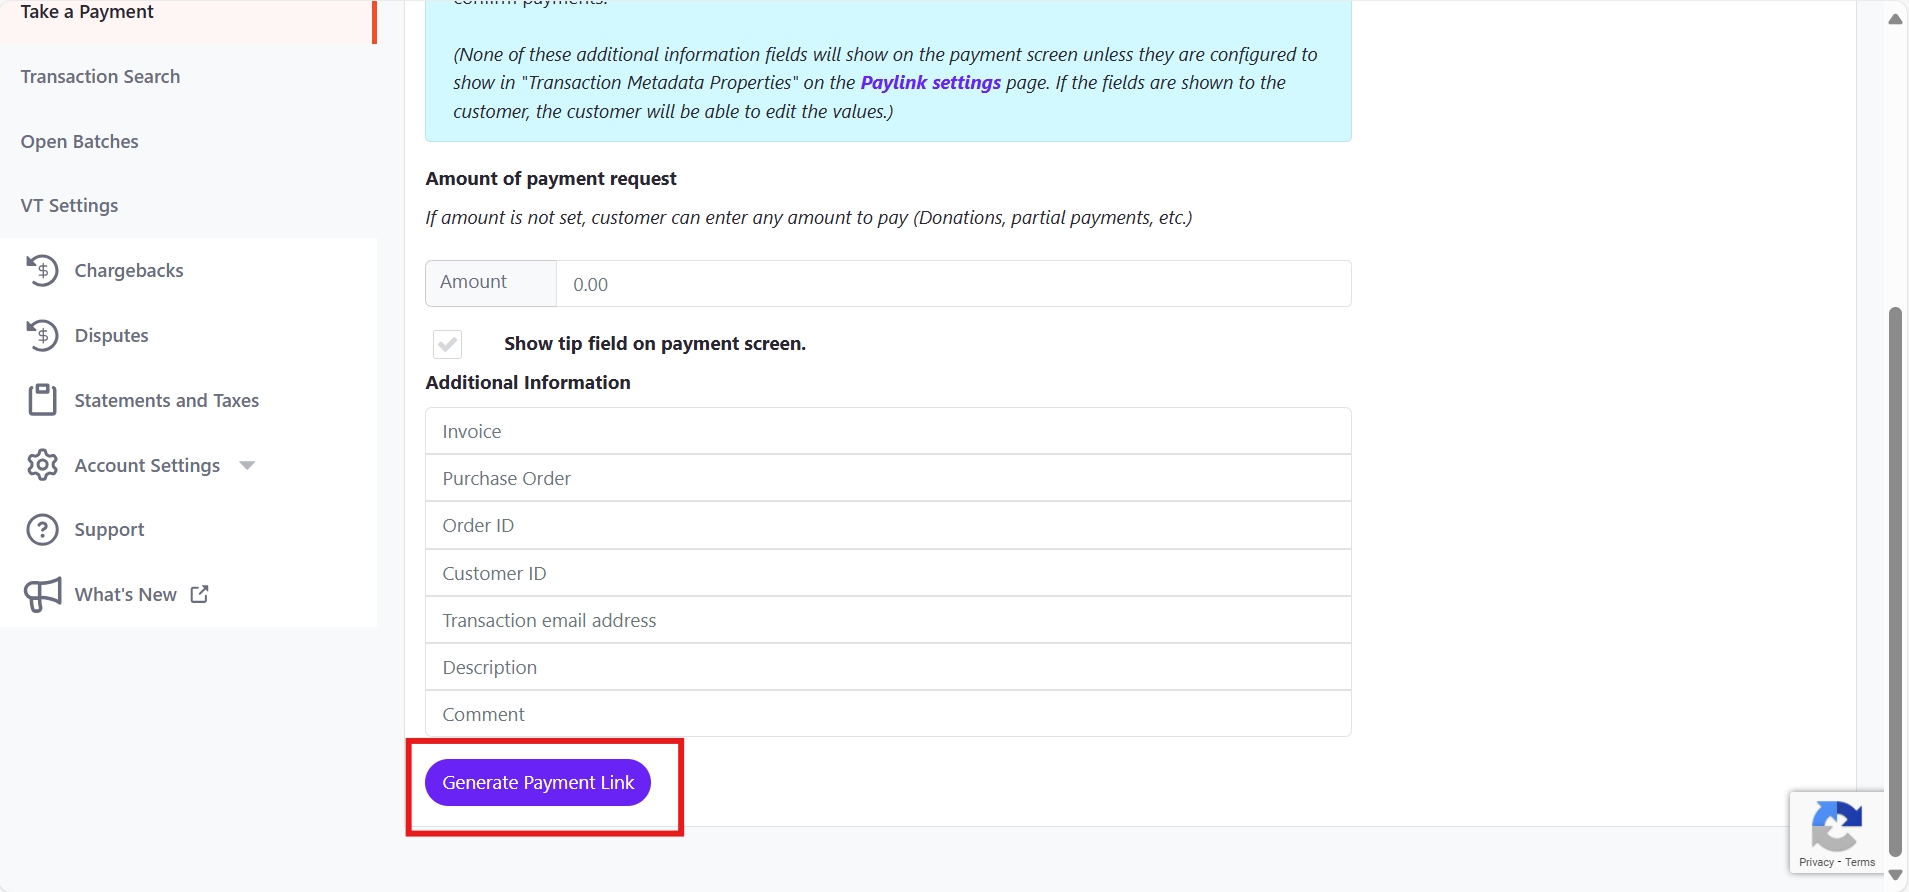The height and width of the screenshot is (892, 1909).
Task: Click the Account Settings gear icon
Action: tap(42, 465)
